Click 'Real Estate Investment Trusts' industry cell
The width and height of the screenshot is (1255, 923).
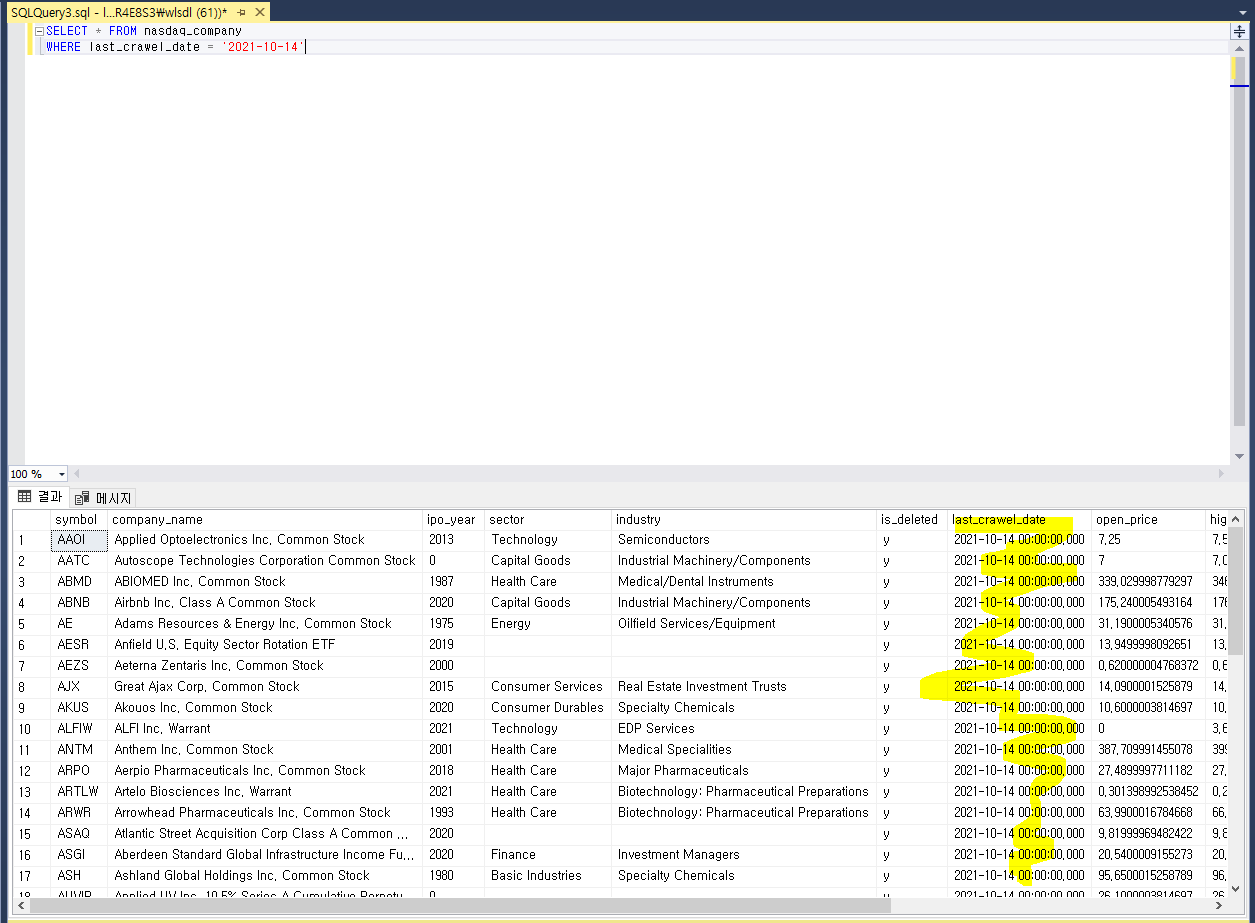744,687
